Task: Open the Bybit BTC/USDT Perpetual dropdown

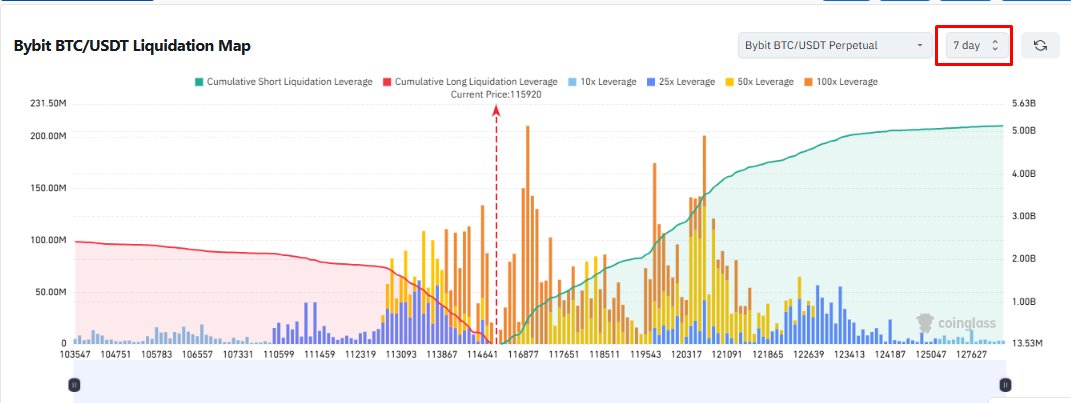Action: point(833,46)
